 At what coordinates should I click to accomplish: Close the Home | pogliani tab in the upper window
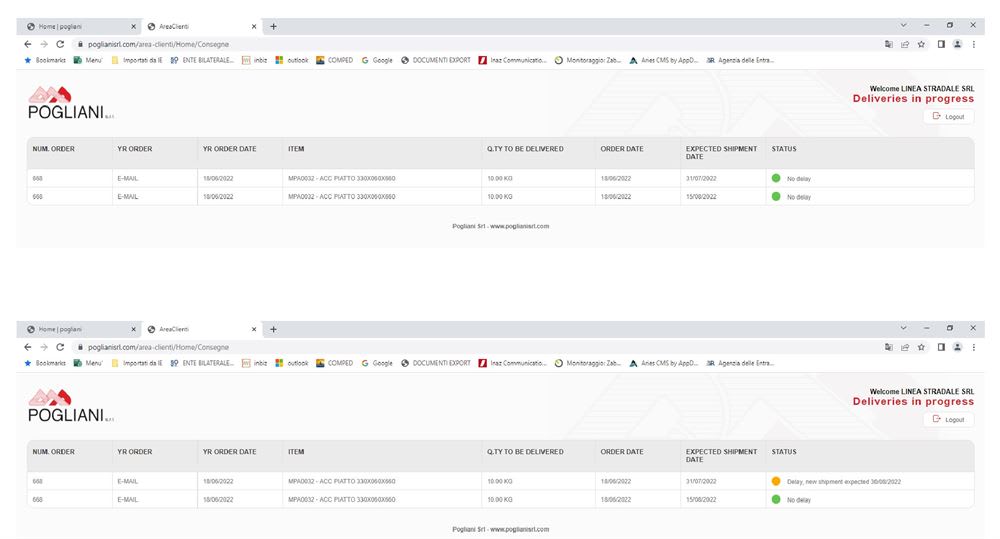133,26
